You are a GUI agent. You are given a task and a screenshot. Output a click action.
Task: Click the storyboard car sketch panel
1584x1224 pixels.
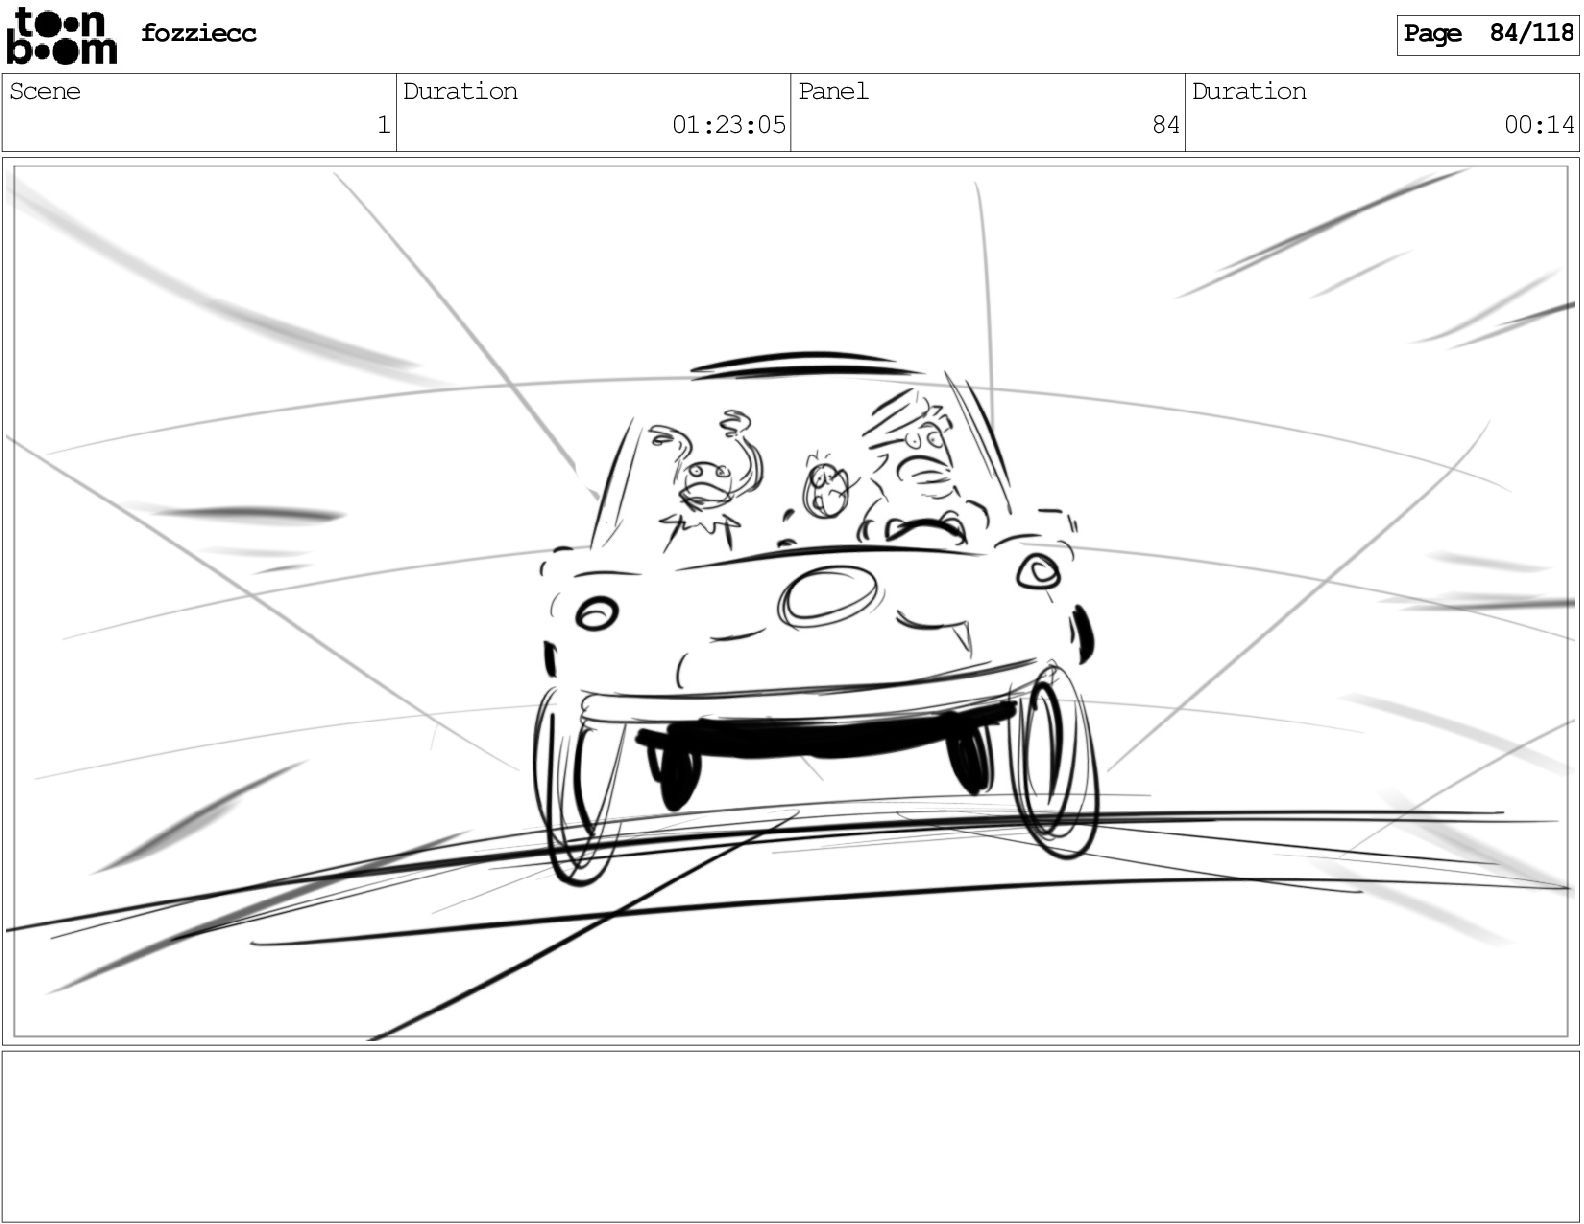(791, 601)
